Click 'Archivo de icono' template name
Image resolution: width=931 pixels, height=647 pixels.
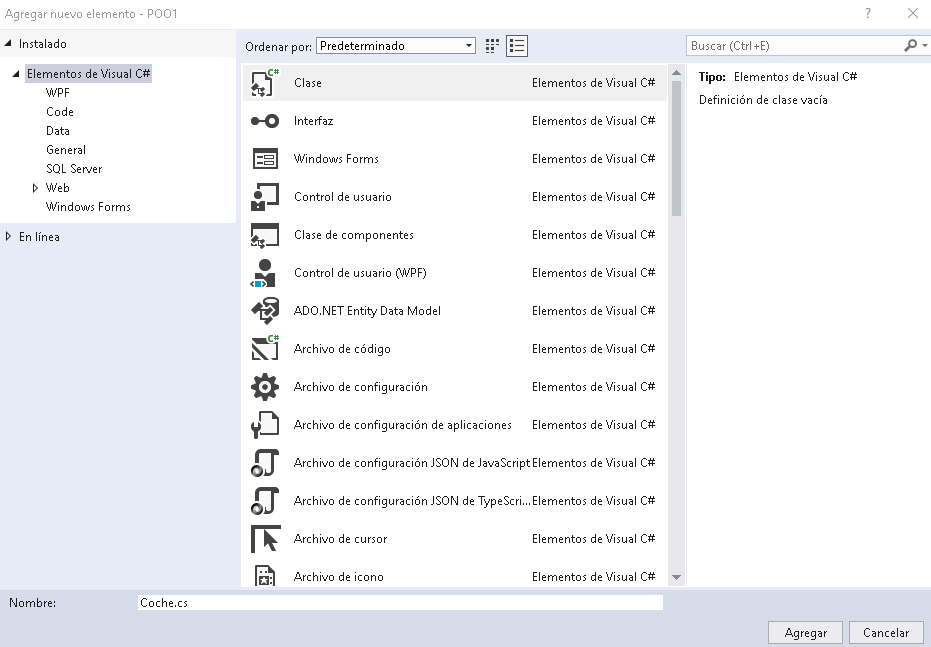(338, 577)
